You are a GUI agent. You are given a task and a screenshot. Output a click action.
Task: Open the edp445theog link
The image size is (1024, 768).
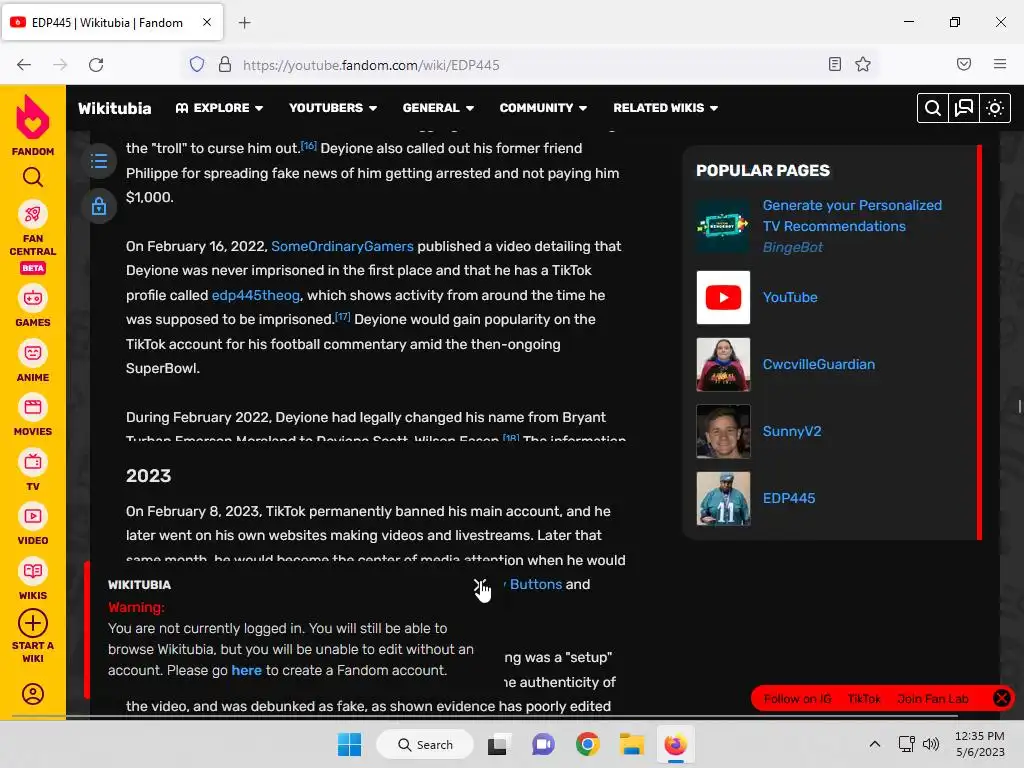tap(256, 295)
